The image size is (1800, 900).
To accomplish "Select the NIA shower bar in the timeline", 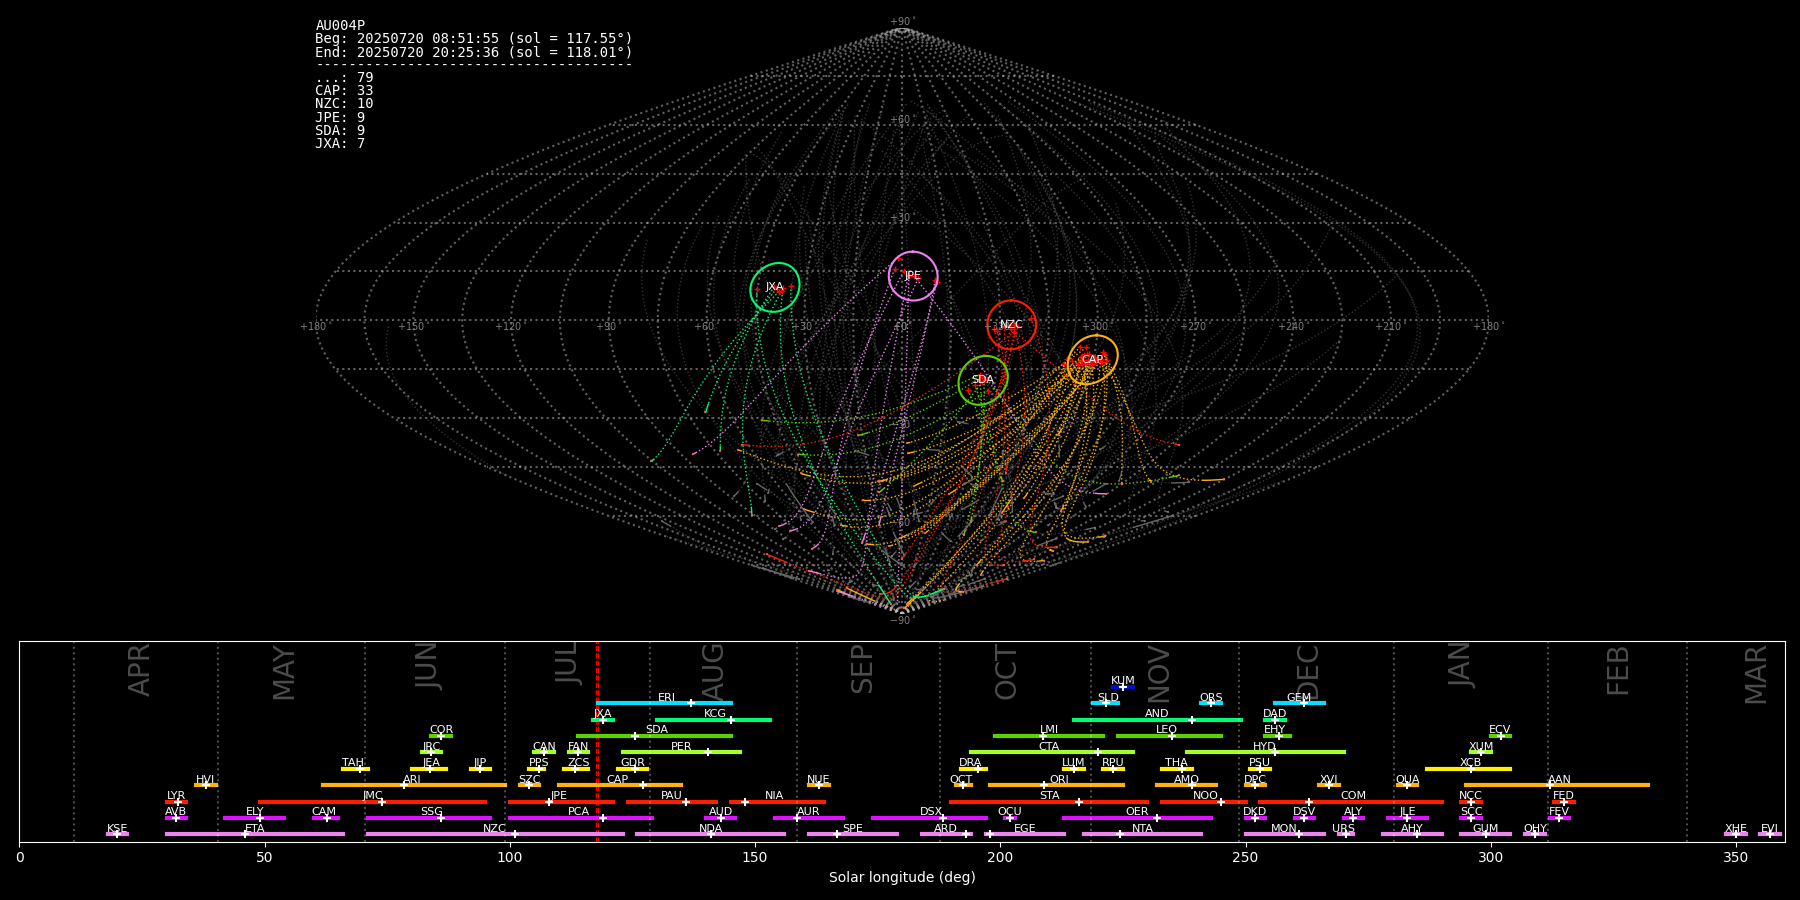I will (777, 801).
